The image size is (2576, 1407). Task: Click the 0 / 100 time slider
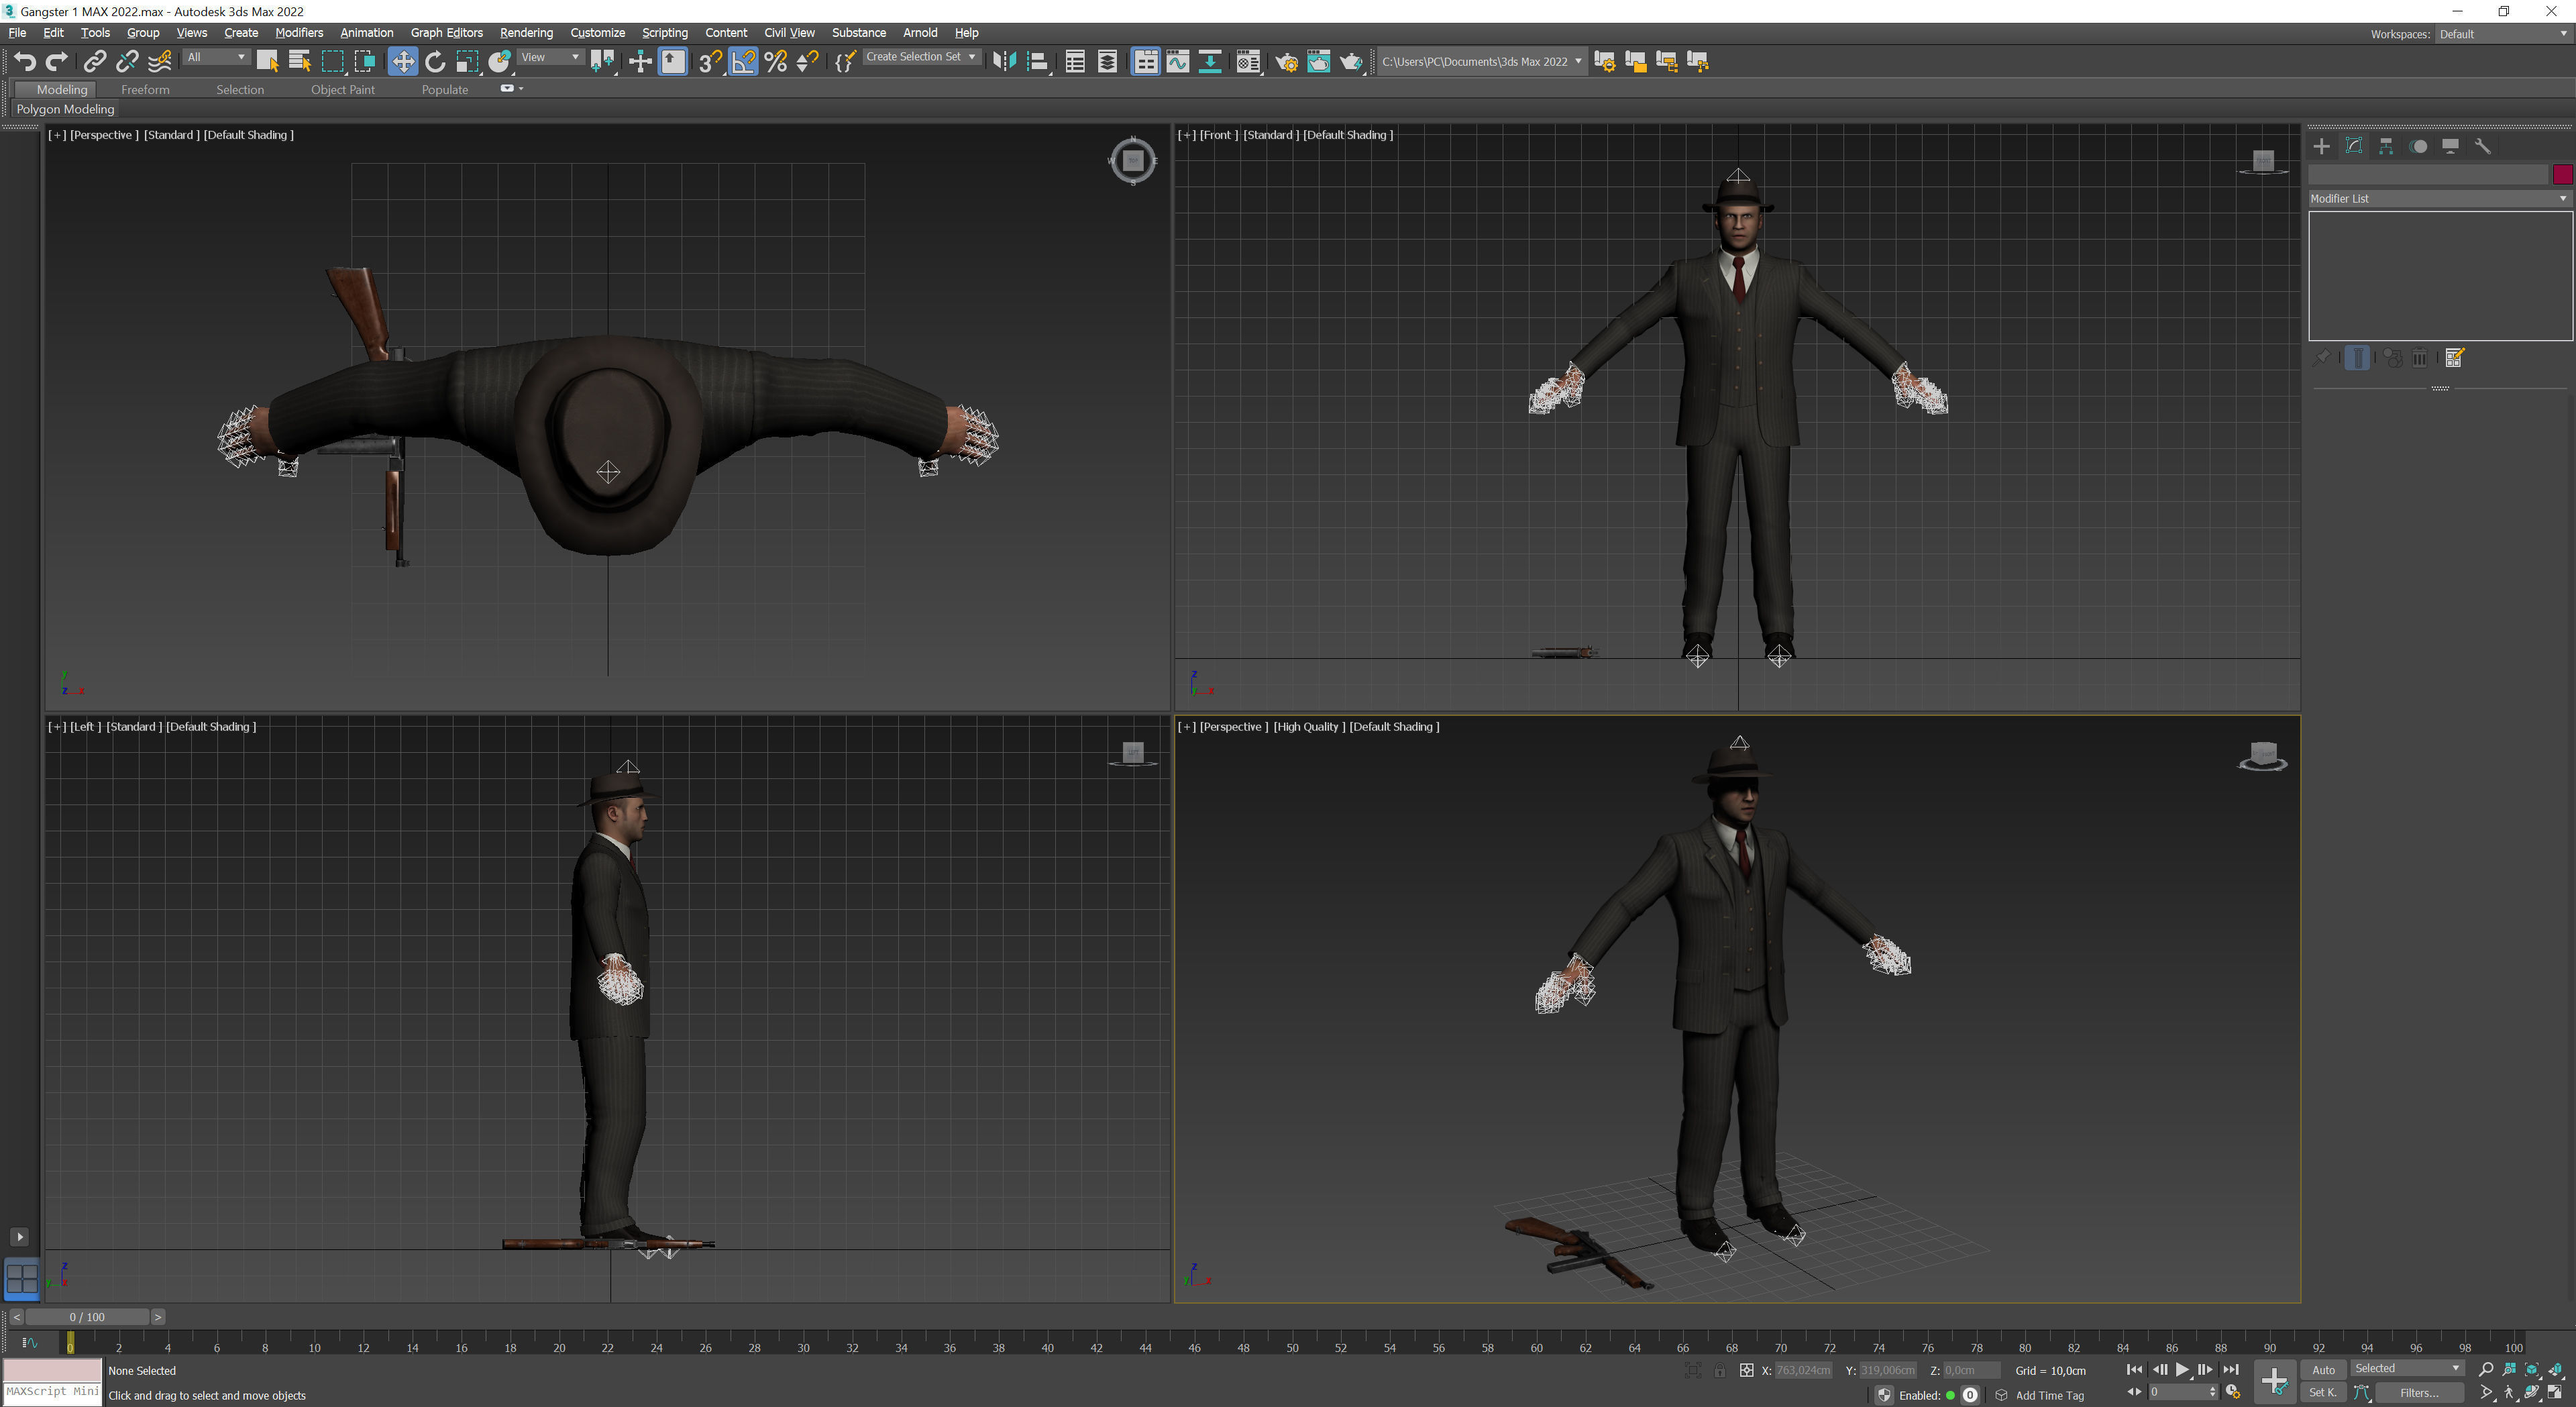tap(87, 1317)
